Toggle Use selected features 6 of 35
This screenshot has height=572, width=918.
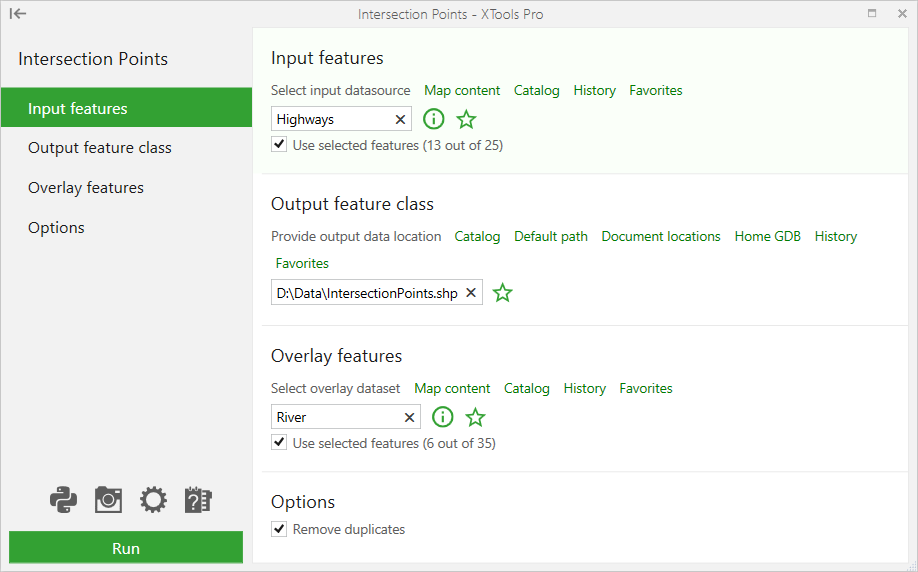click(x=279, y=442)
